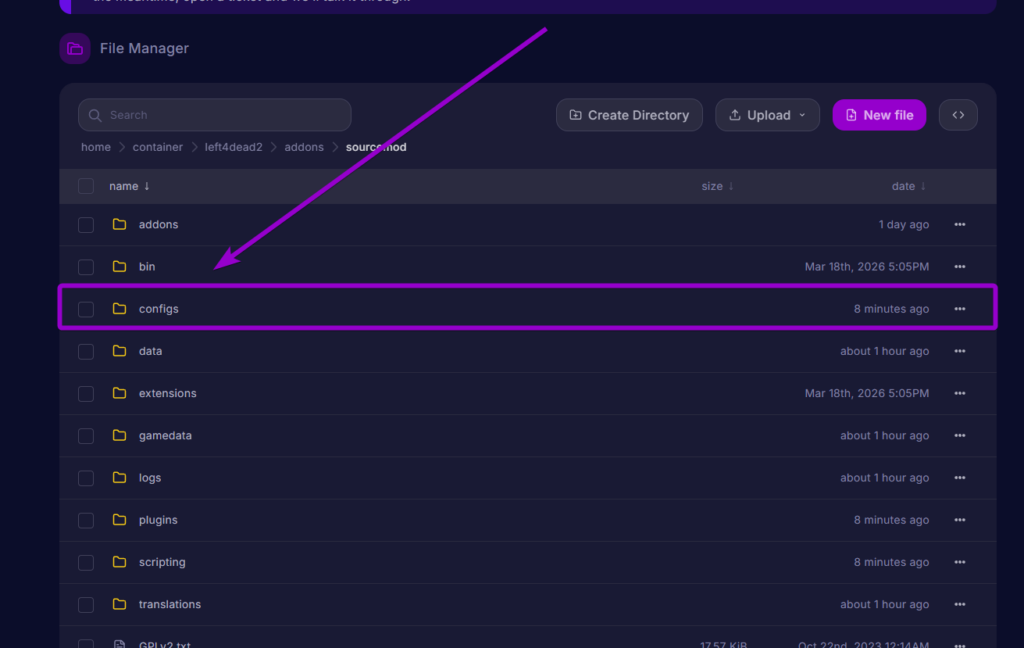The height and width of the screenshot is (648, 1024).
Task: Focus the file Search field
Action: [214, 115]
